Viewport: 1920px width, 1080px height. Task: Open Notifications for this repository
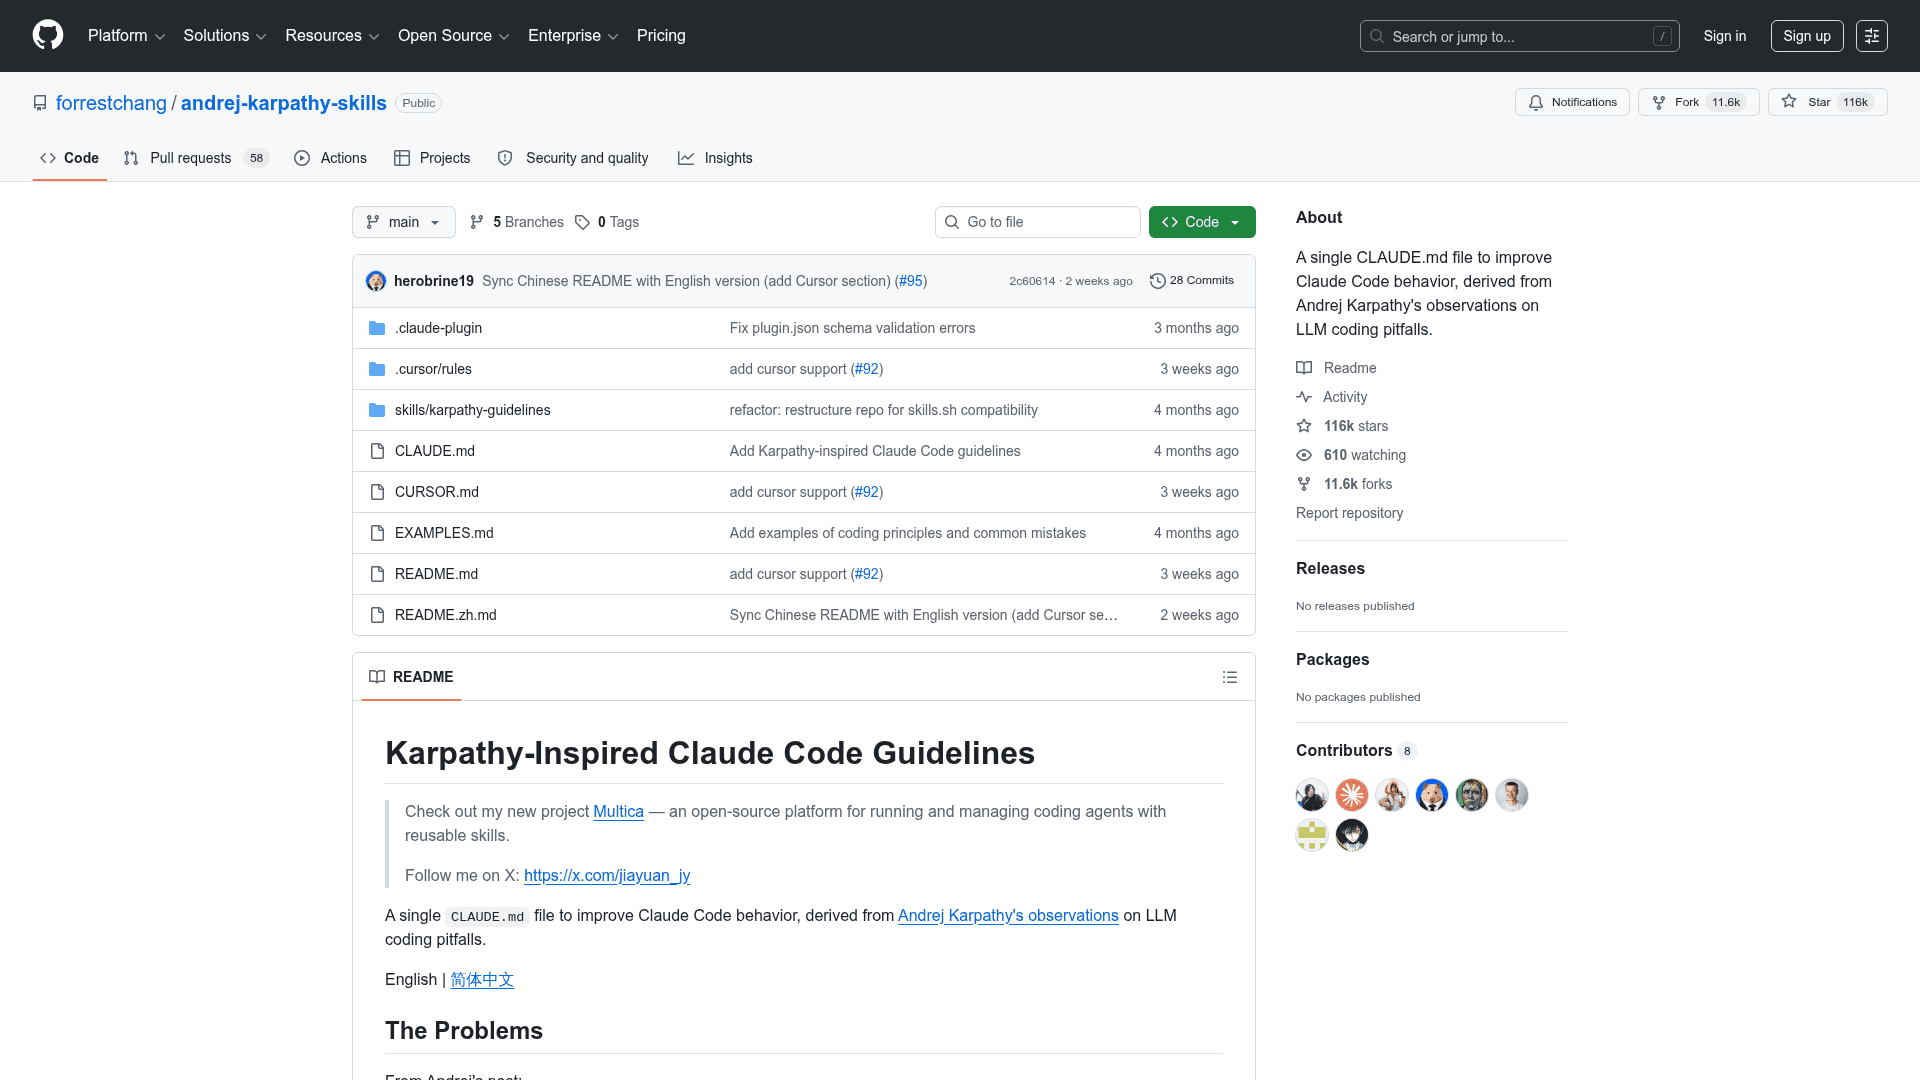tap(1572, 102)
